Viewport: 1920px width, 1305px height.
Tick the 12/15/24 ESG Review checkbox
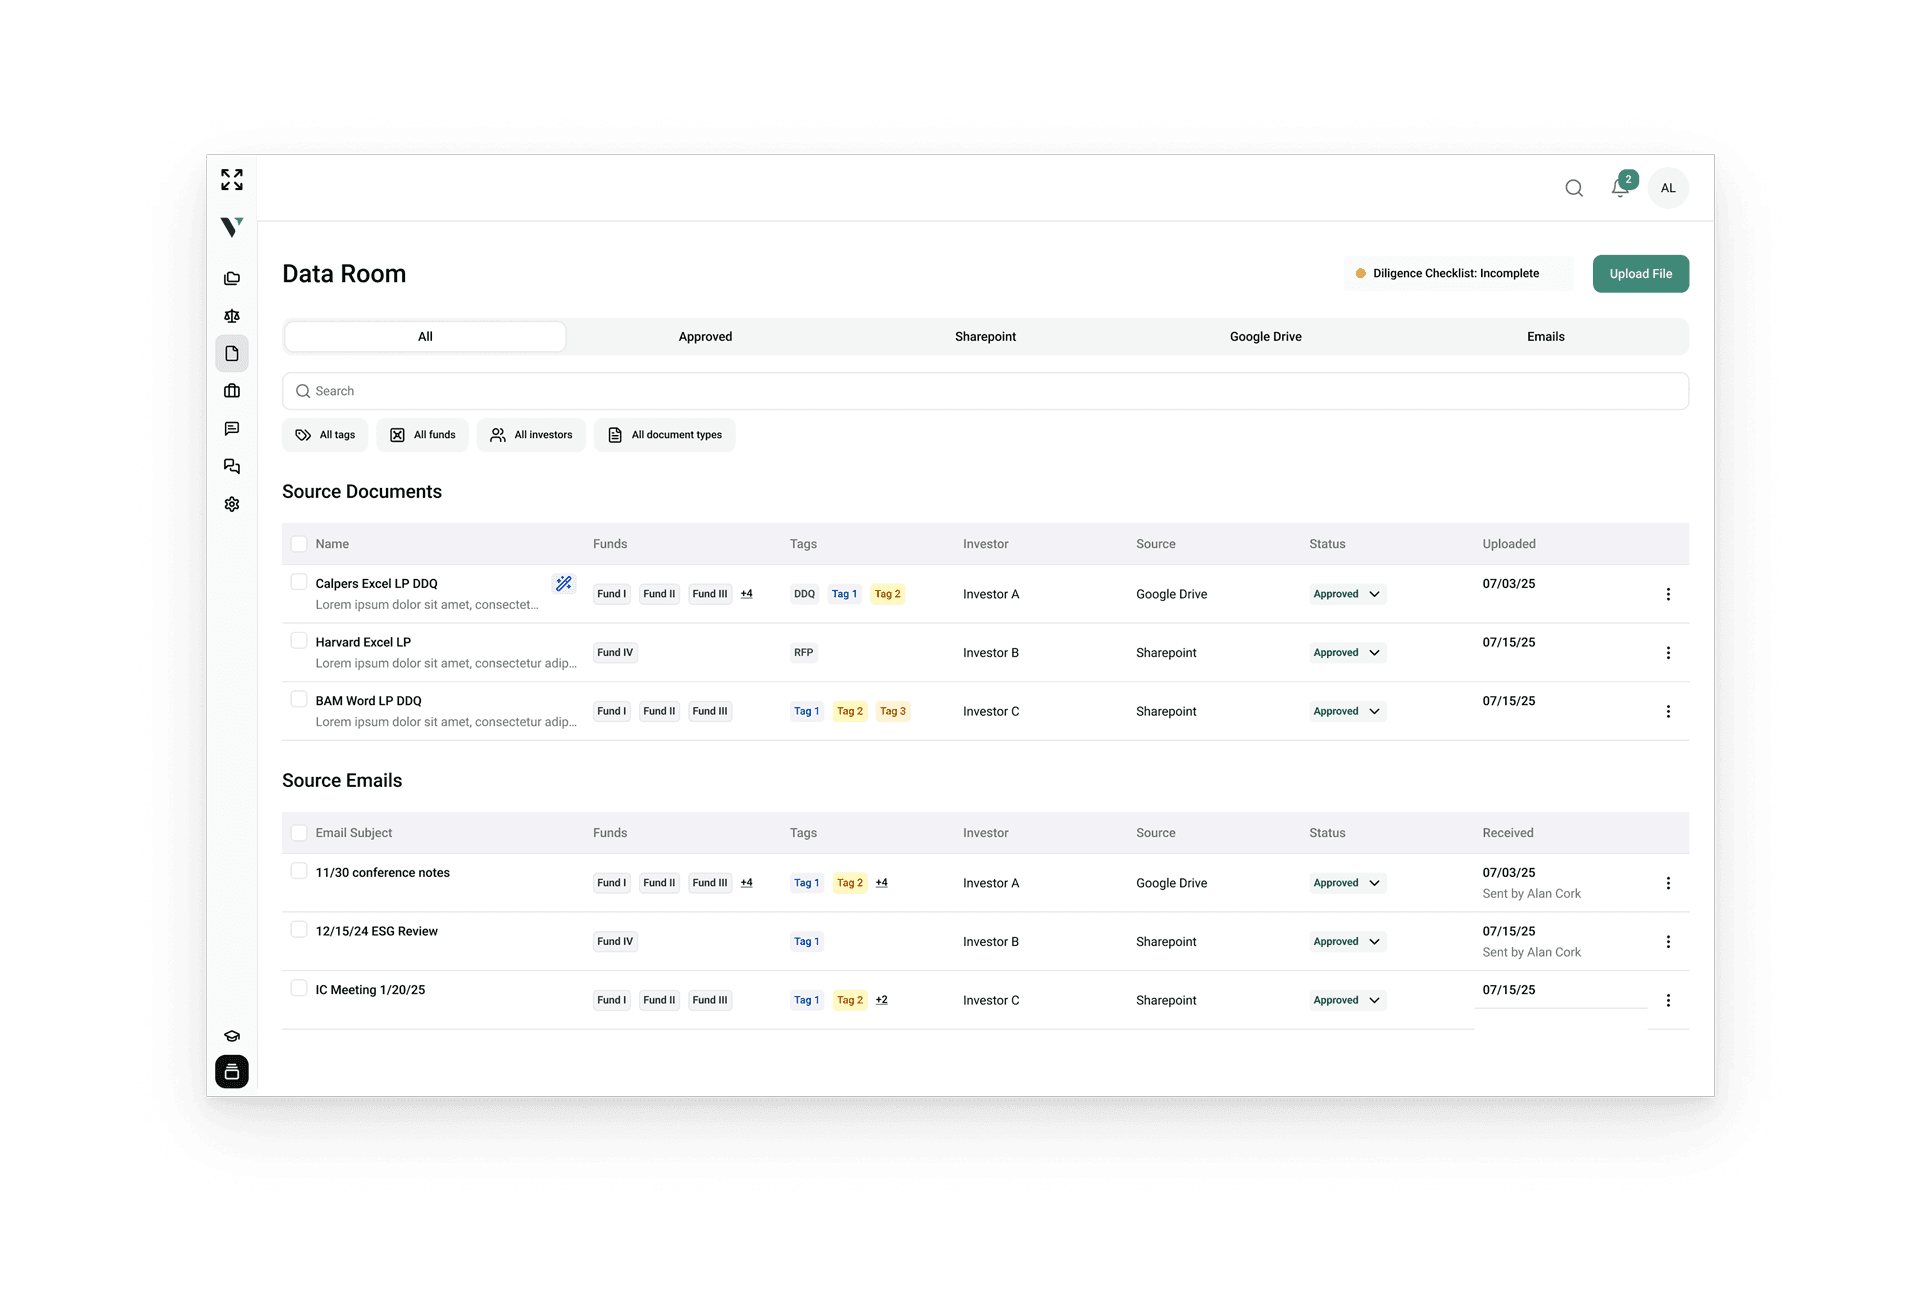298,930
